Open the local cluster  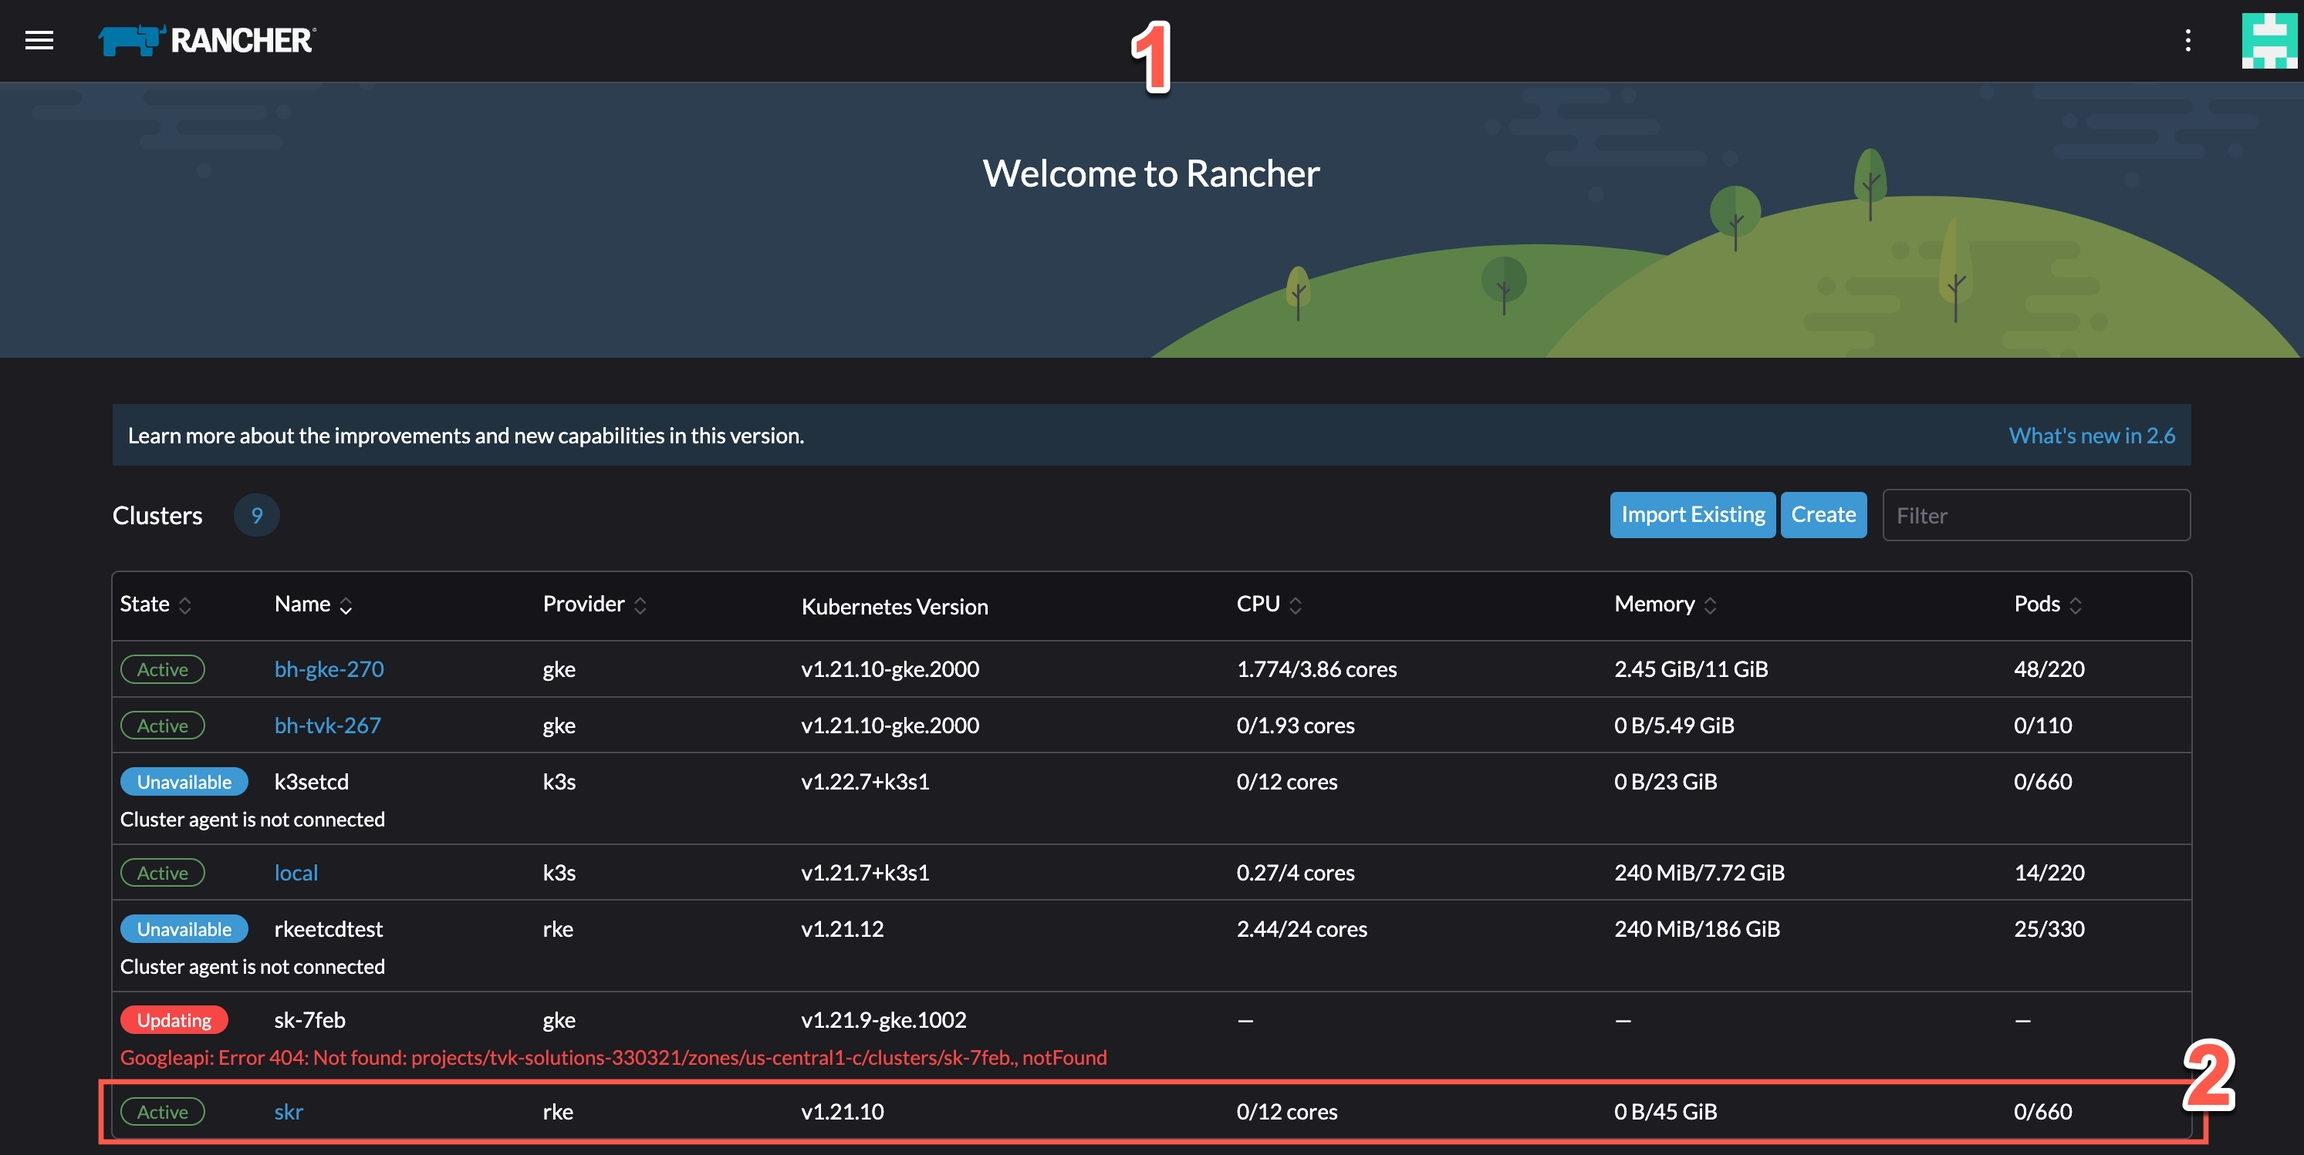click(296, 873)
